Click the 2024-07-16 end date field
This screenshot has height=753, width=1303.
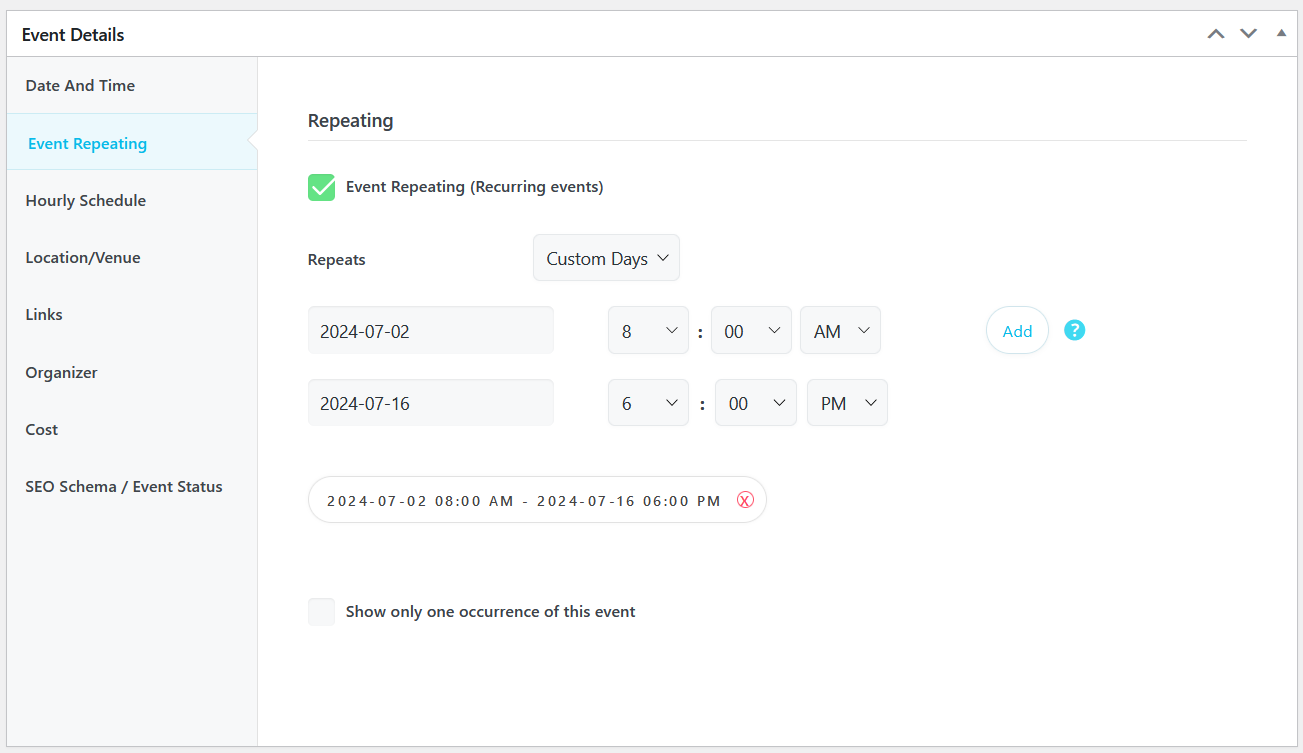click(431, 403)
